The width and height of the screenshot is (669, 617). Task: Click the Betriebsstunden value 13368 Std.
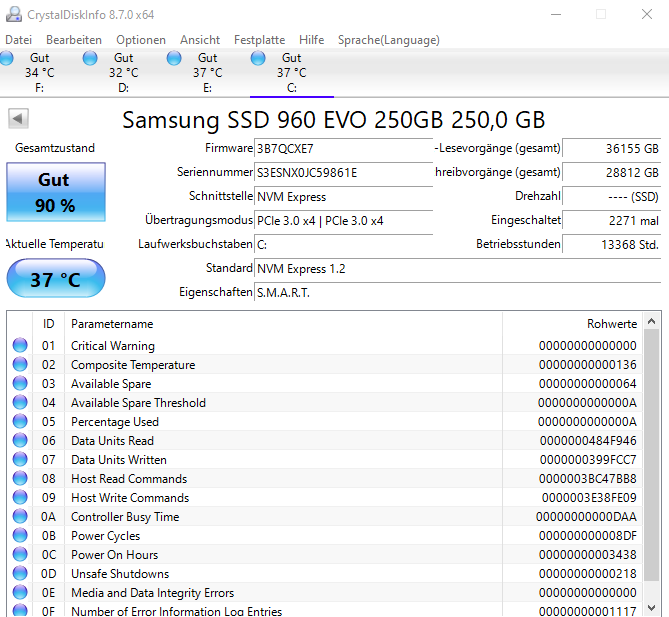click(x=612, y=244)
